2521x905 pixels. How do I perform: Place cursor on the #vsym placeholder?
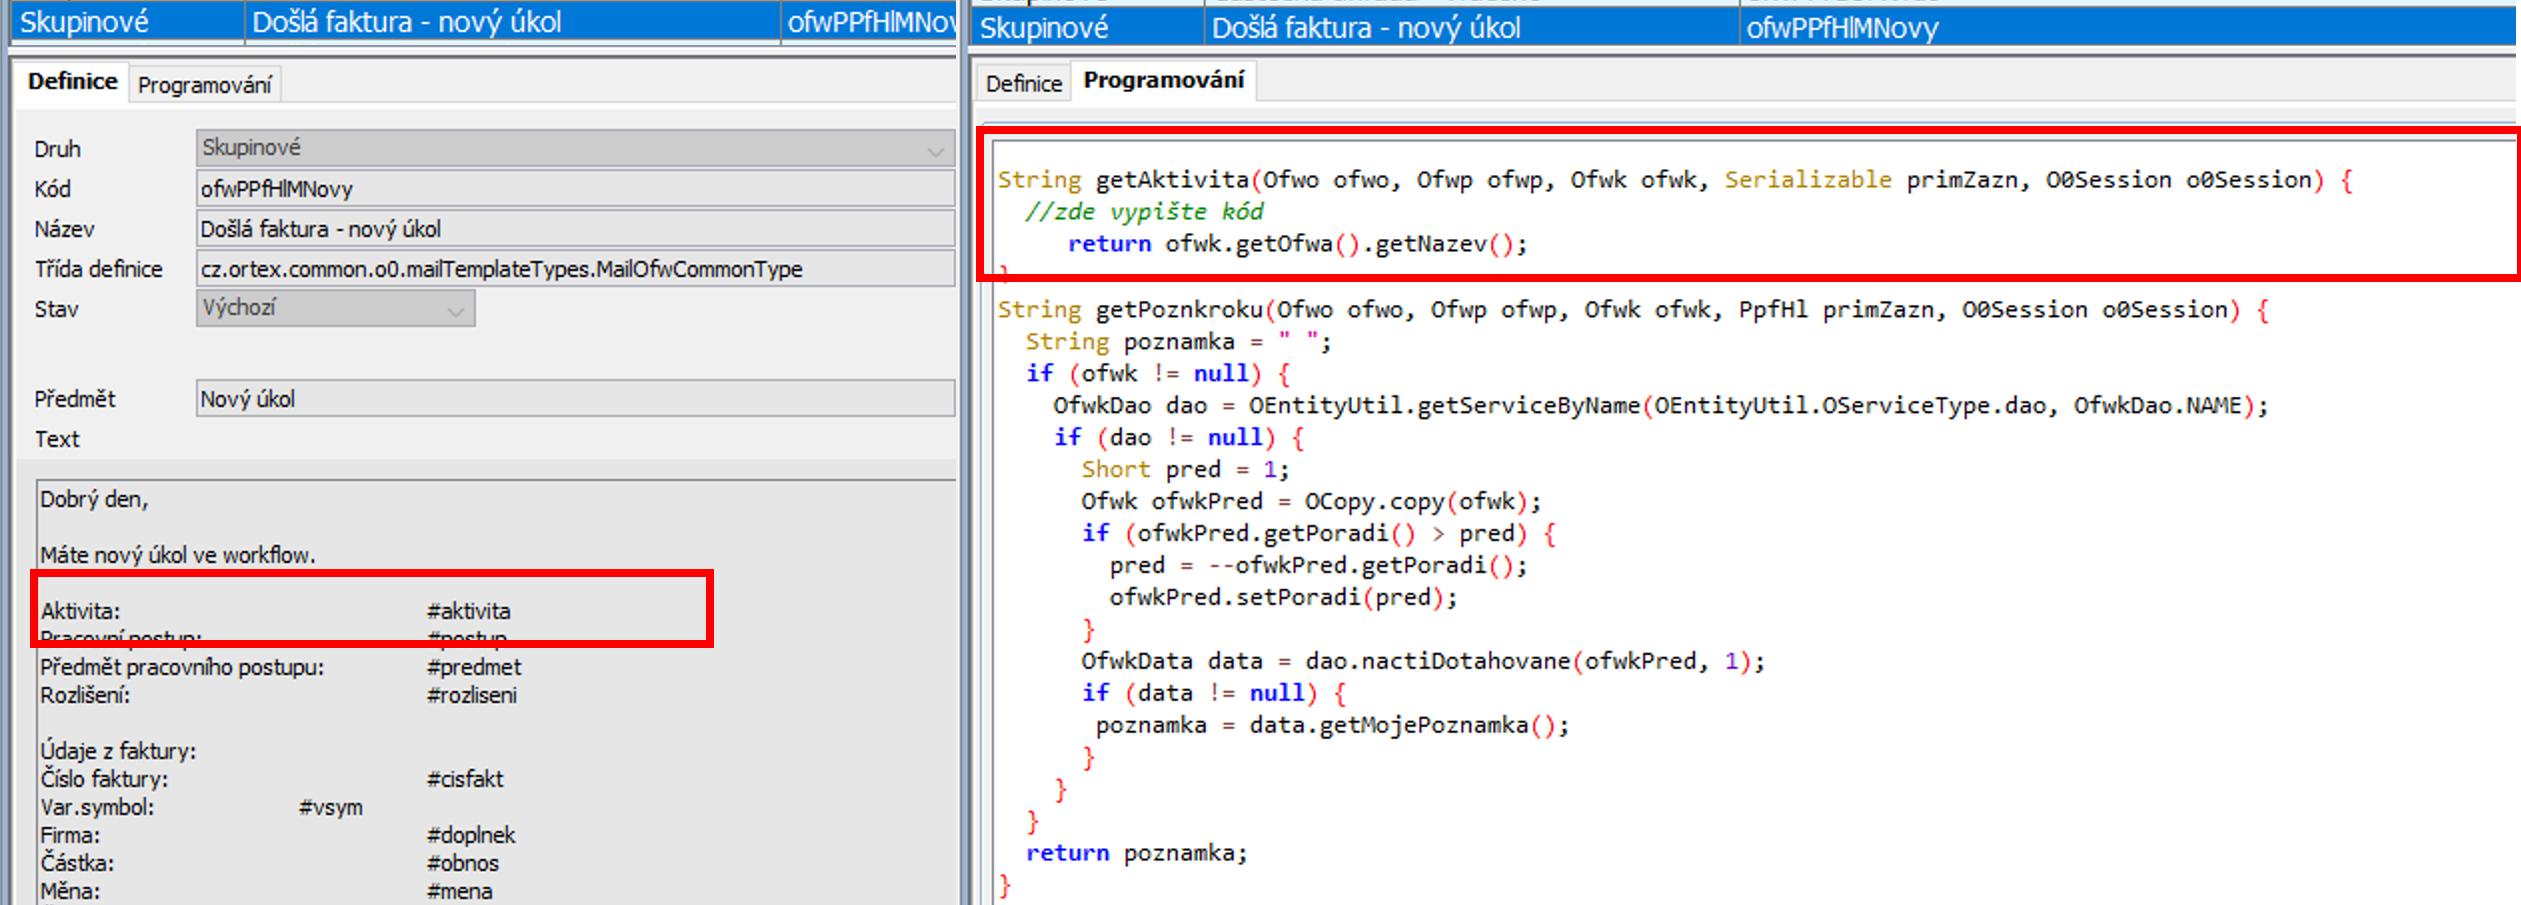[330, 807]
